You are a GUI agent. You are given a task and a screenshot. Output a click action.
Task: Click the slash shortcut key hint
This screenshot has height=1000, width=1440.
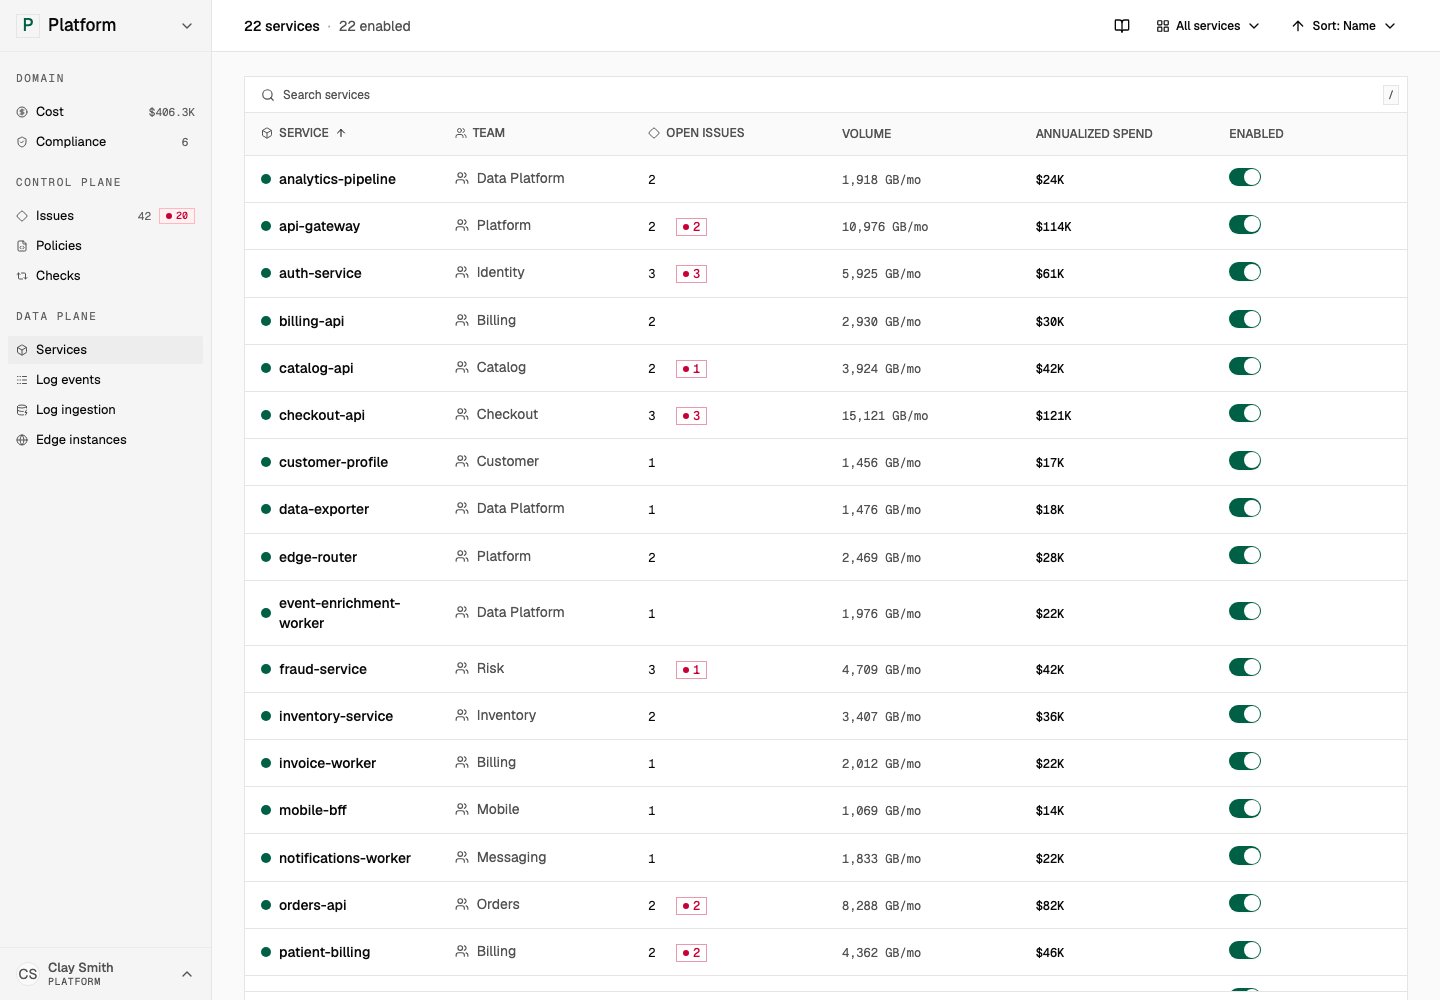1390,95
